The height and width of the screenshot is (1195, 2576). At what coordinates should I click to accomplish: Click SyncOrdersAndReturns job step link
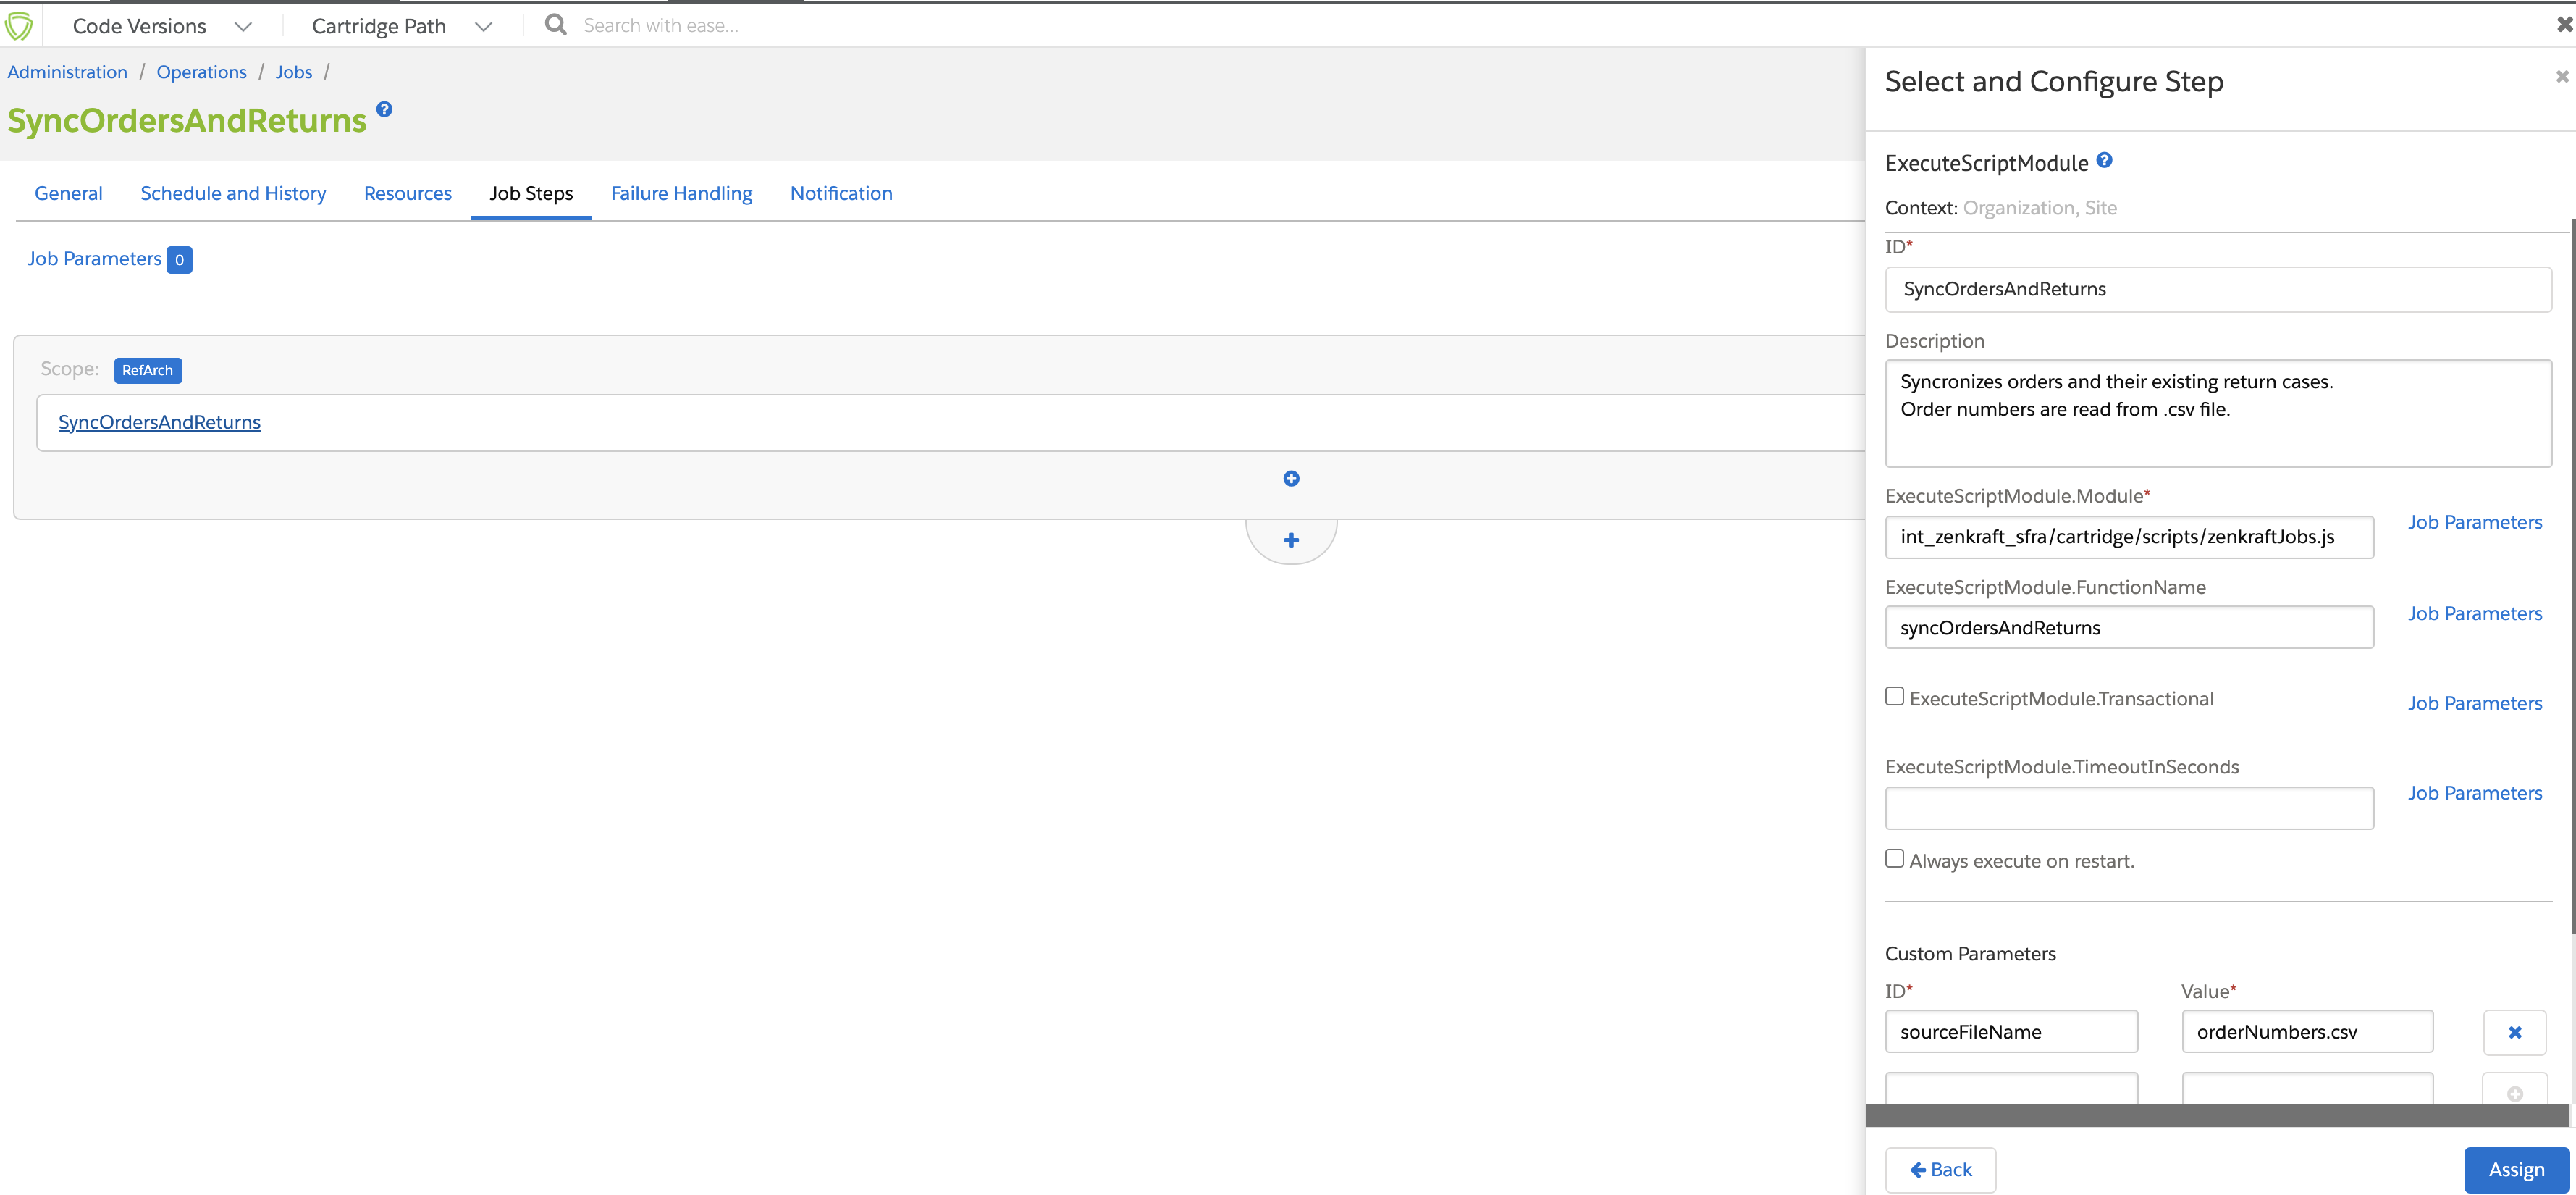(159, 421)
